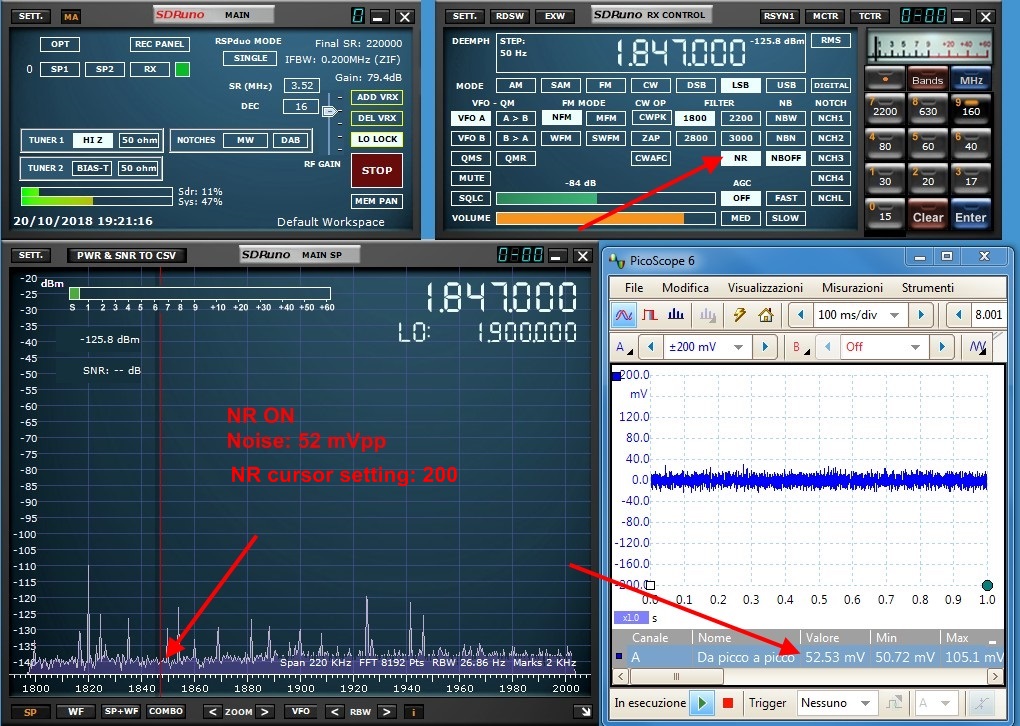Click the channel B increase range arrow
This screenshot has height=726, width=1020.
pos(942,347)
